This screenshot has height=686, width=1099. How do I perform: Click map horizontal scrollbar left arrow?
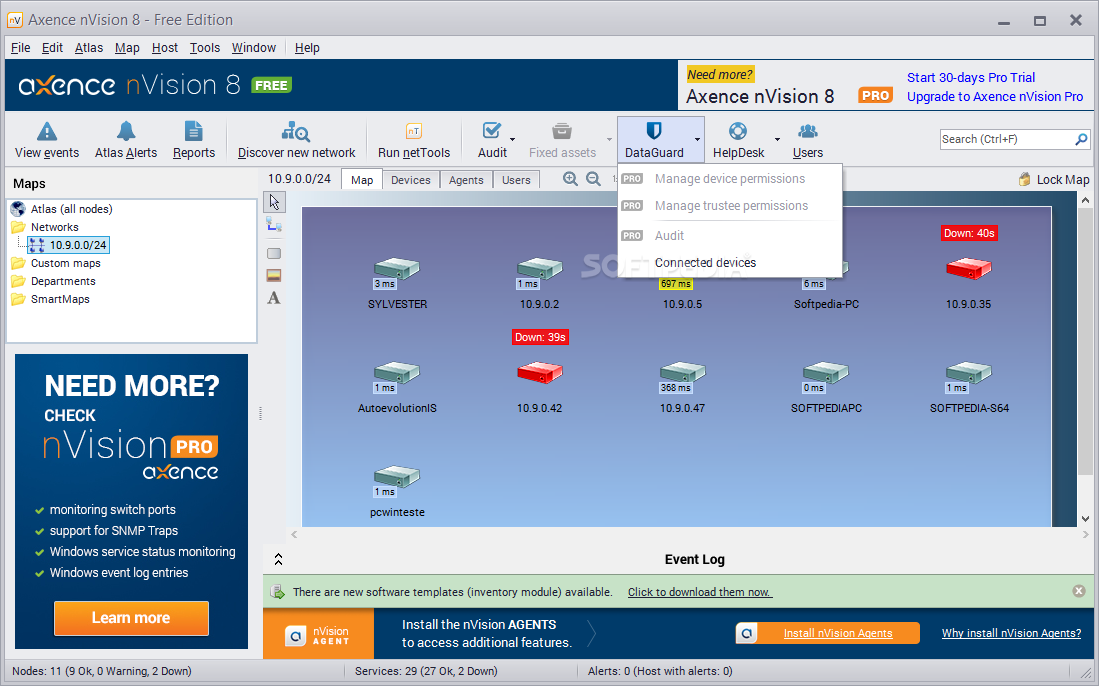294,535
